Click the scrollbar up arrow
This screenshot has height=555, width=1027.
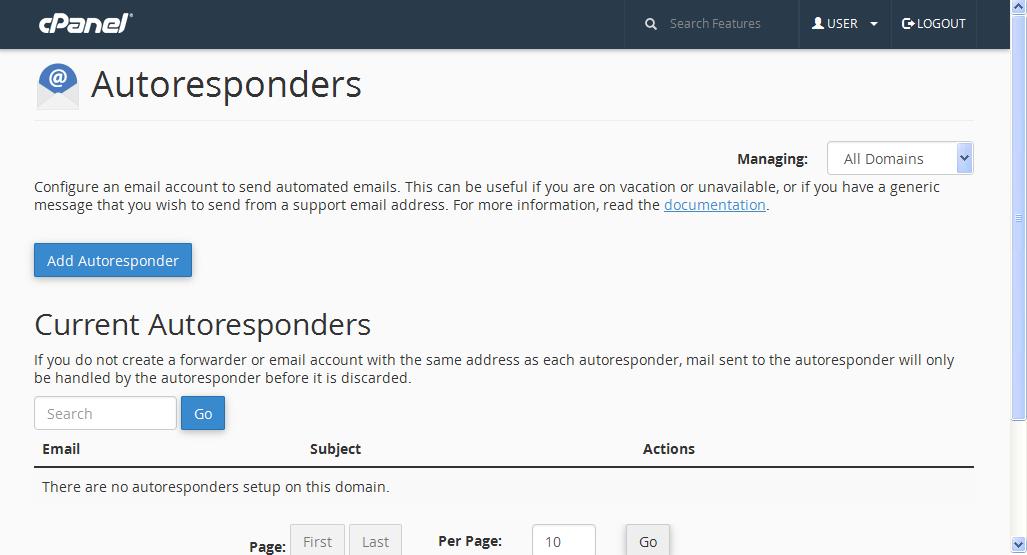1018,6
